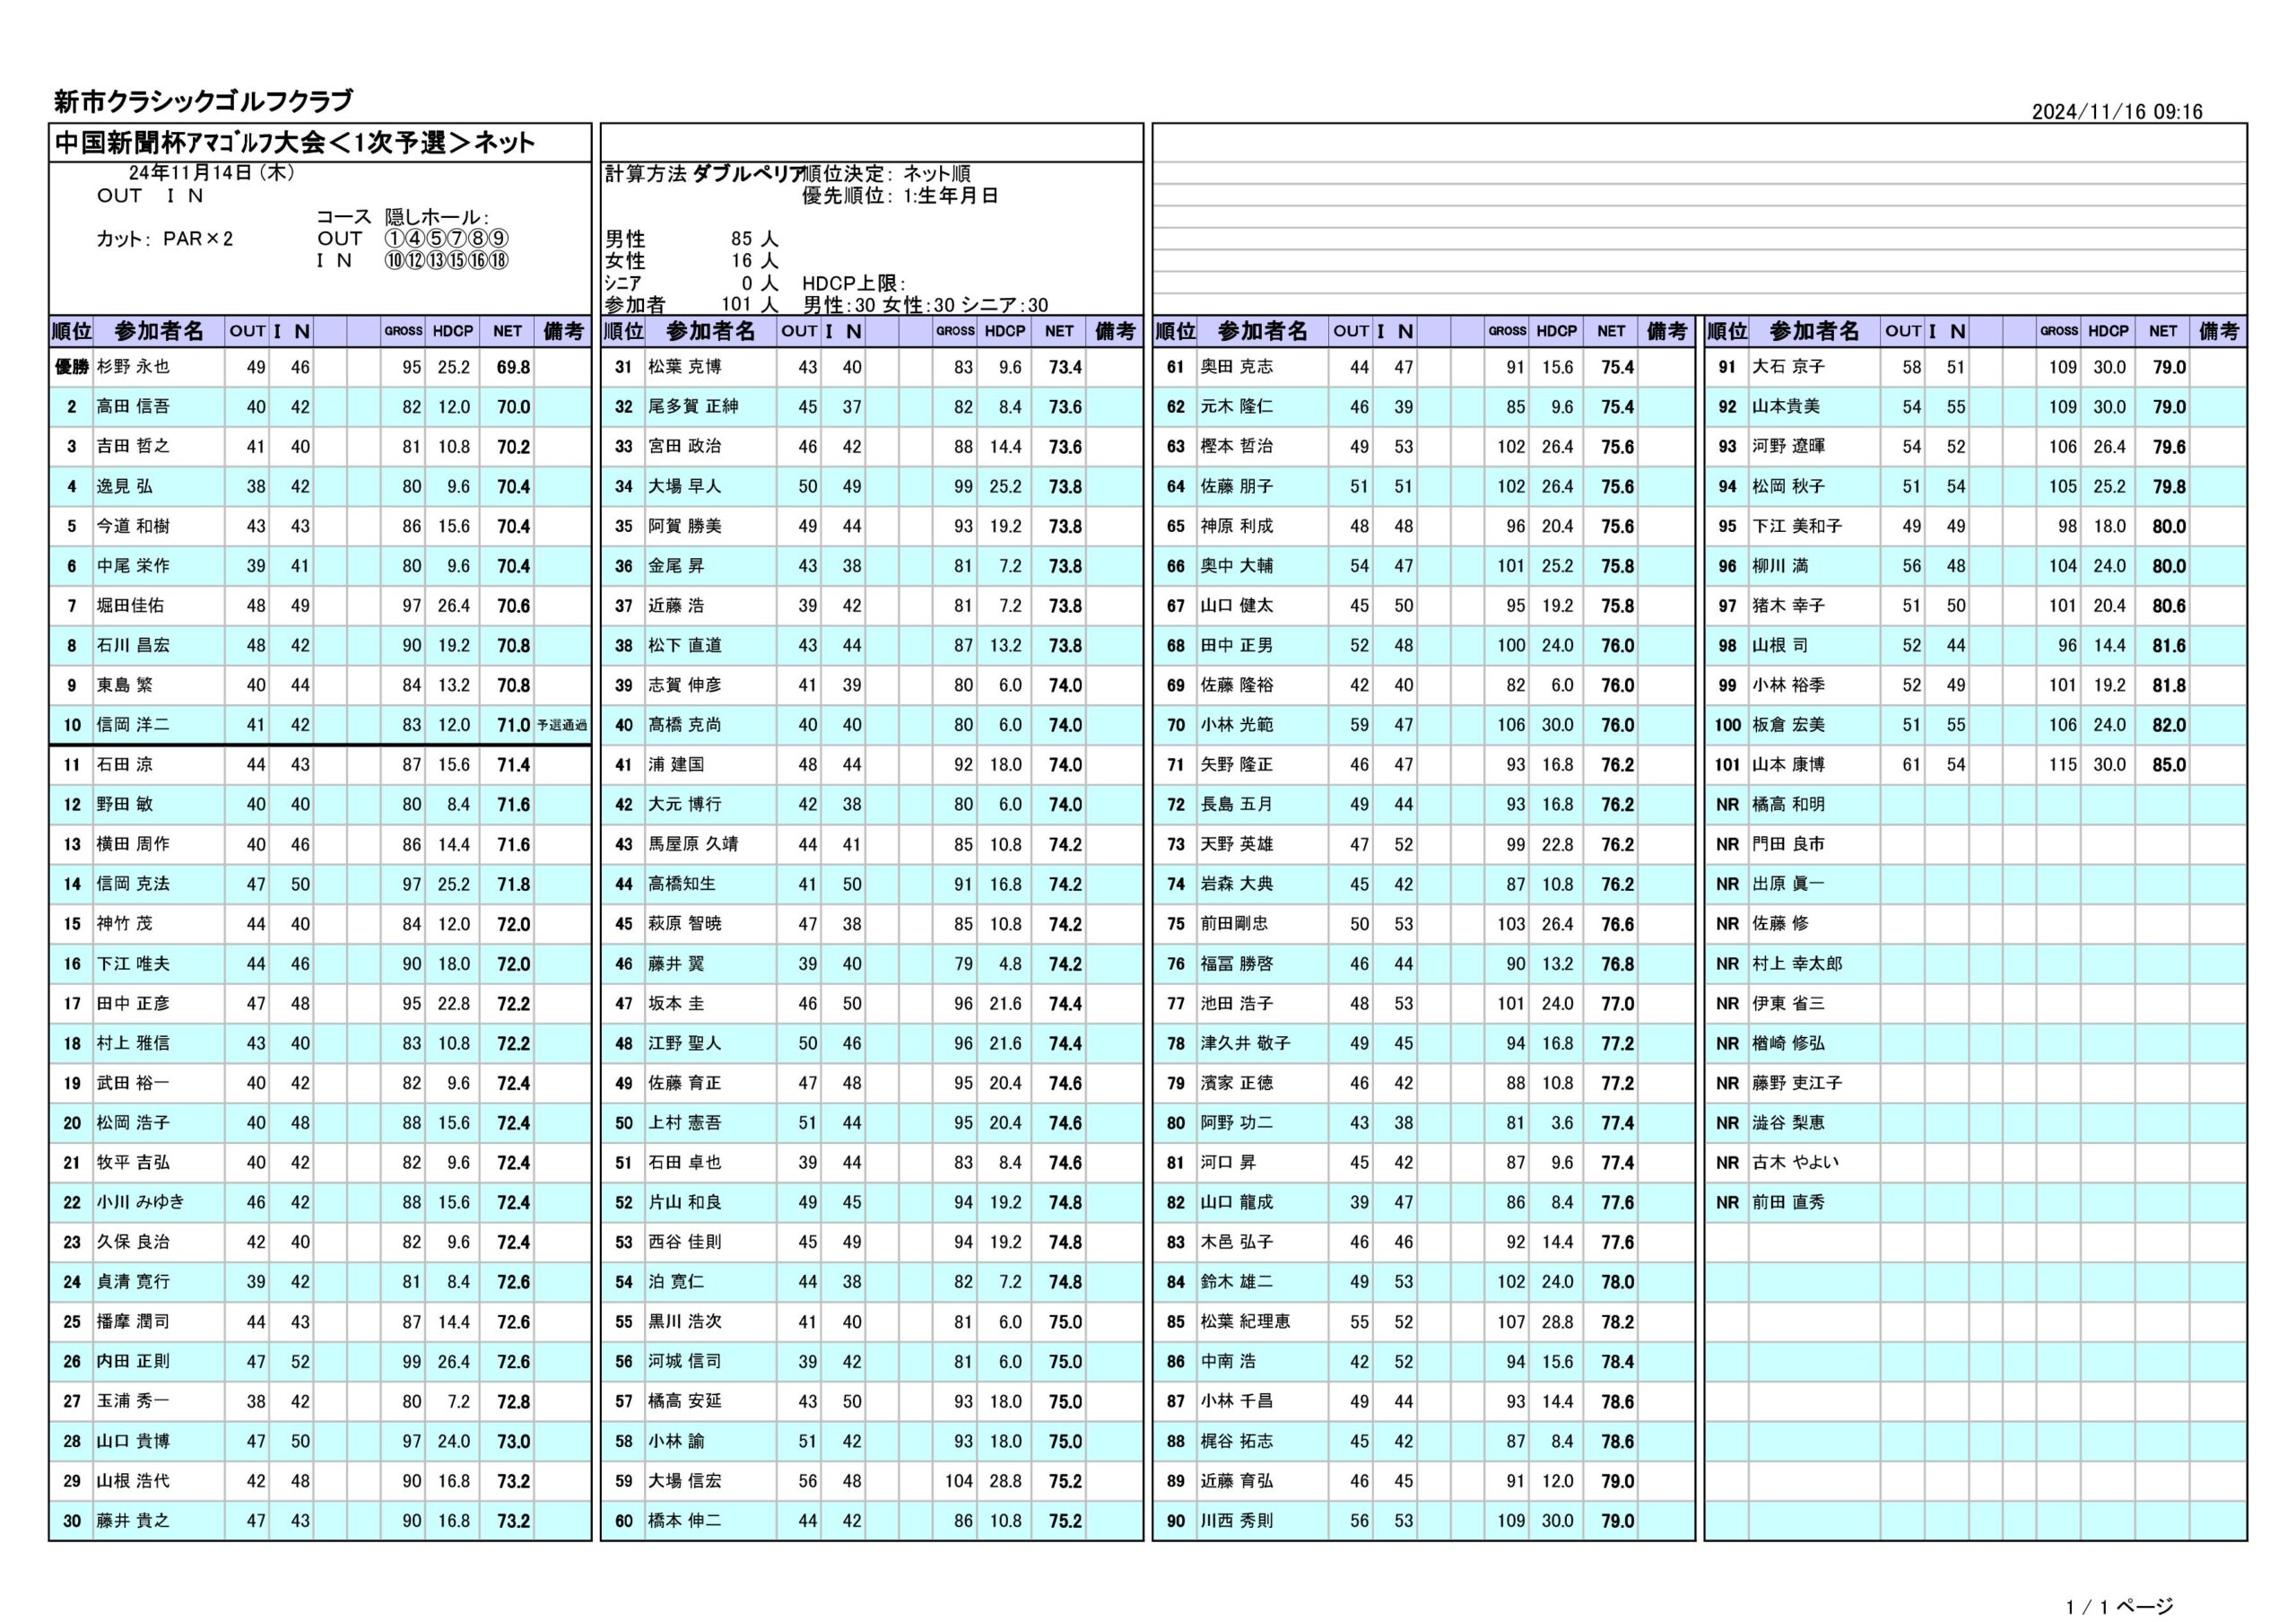This screenshot has height=1622, width=2296.
Task: Click the NR entry 橘高 和明
Action: (1788, 805)
